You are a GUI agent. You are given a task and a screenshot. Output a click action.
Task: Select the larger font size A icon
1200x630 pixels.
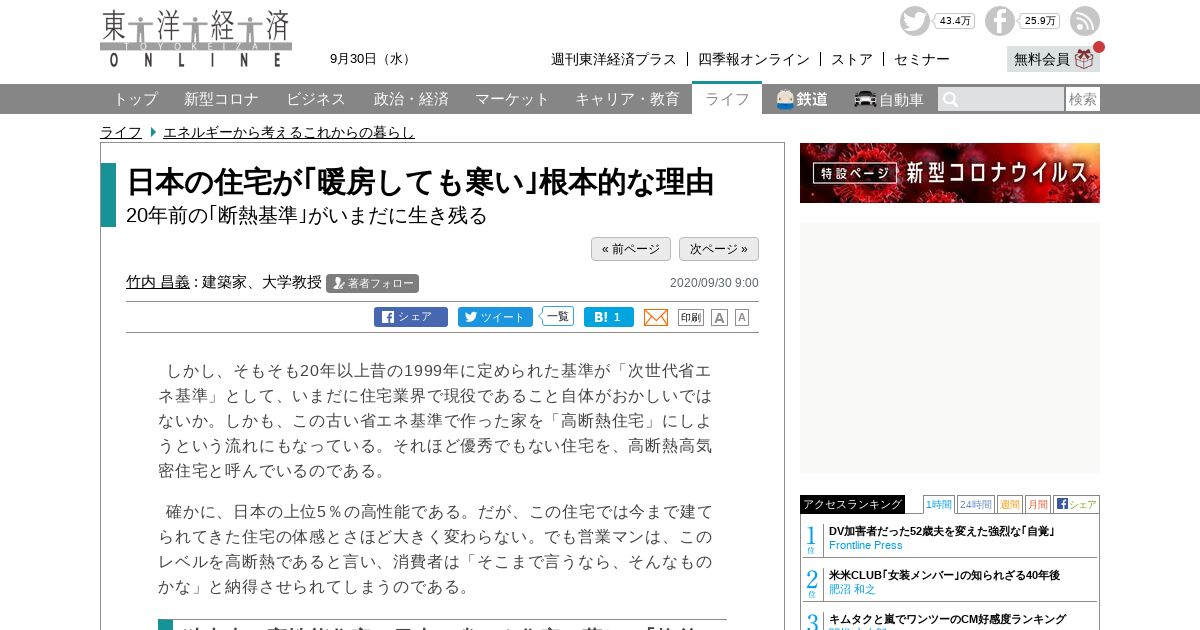[719, 317]
